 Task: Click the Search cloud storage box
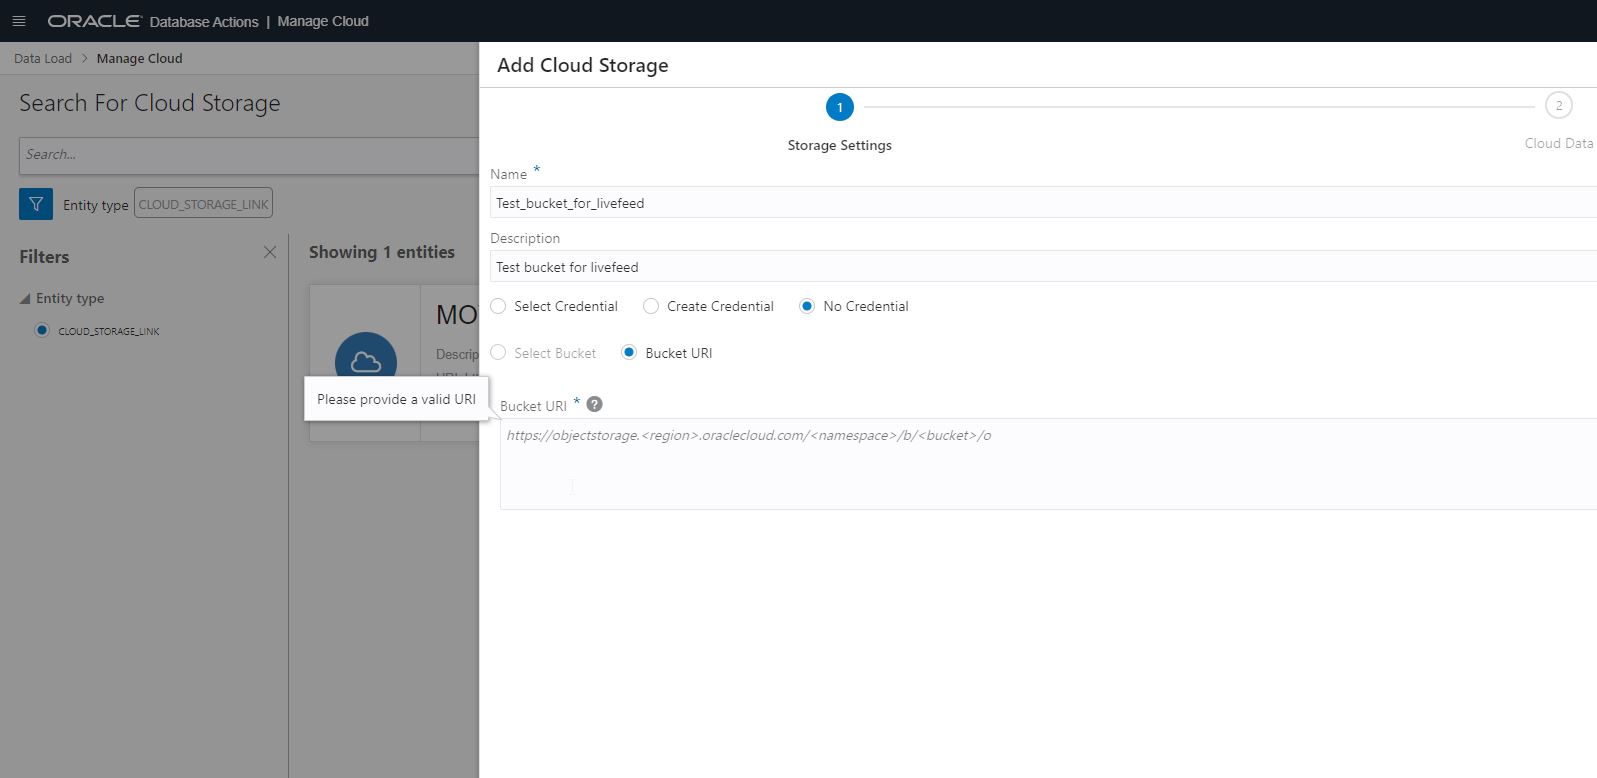point(248,155)
